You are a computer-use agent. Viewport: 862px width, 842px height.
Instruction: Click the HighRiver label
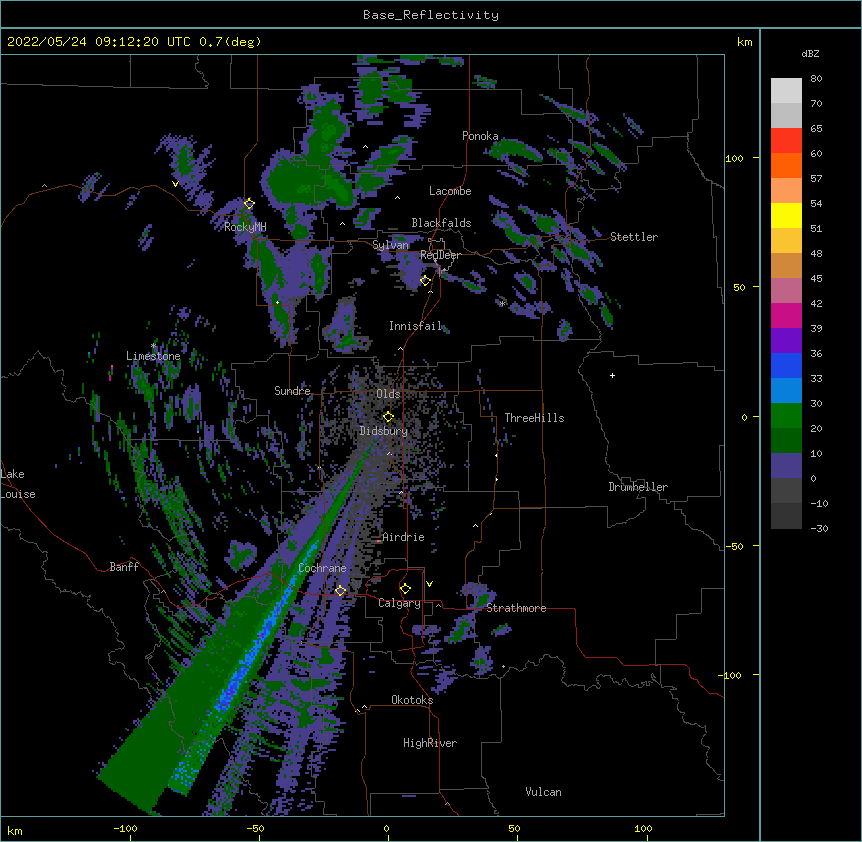click(430, 743)
